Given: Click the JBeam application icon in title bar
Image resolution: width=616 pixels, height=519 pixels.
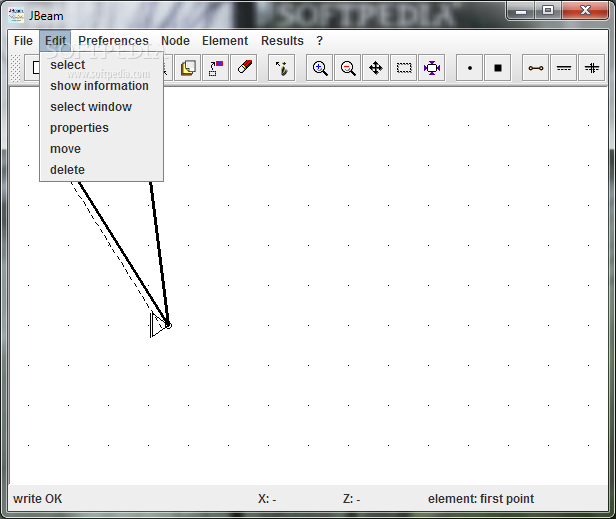Looking at the screenshot, I should (16, 16).
